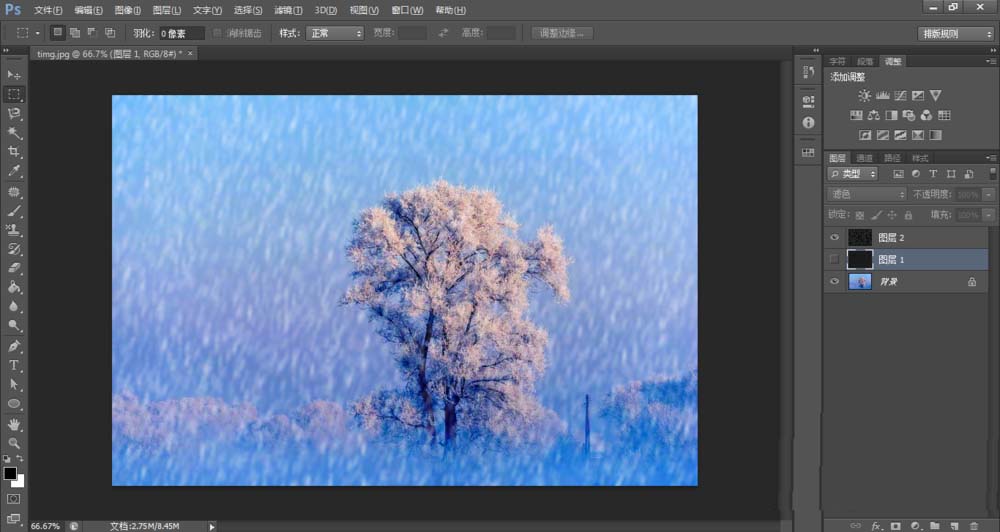This screenshot has height=532, width=1000.
Task: Select the Pen tool
Action: pyautogui.click(x=14, y=346)
